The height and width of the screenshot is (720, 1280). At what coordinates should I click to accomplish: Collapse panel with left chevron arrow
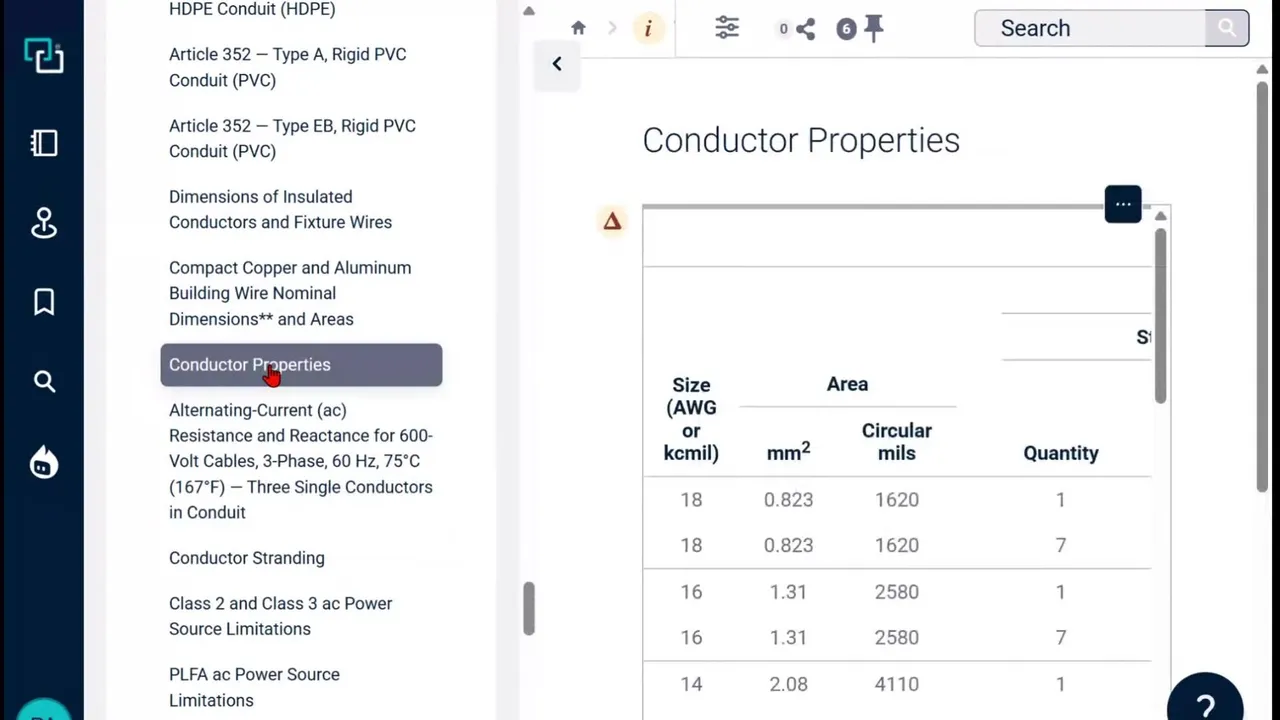tap(557, 64)
